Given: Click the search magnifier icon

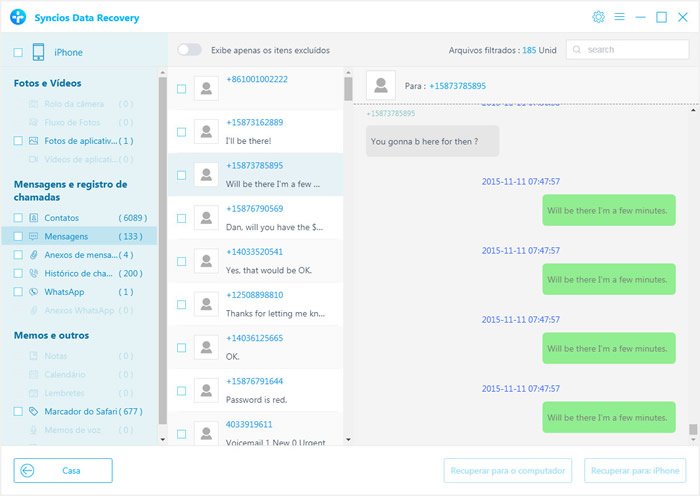Looking at the screenshot, I should (577, 50).
